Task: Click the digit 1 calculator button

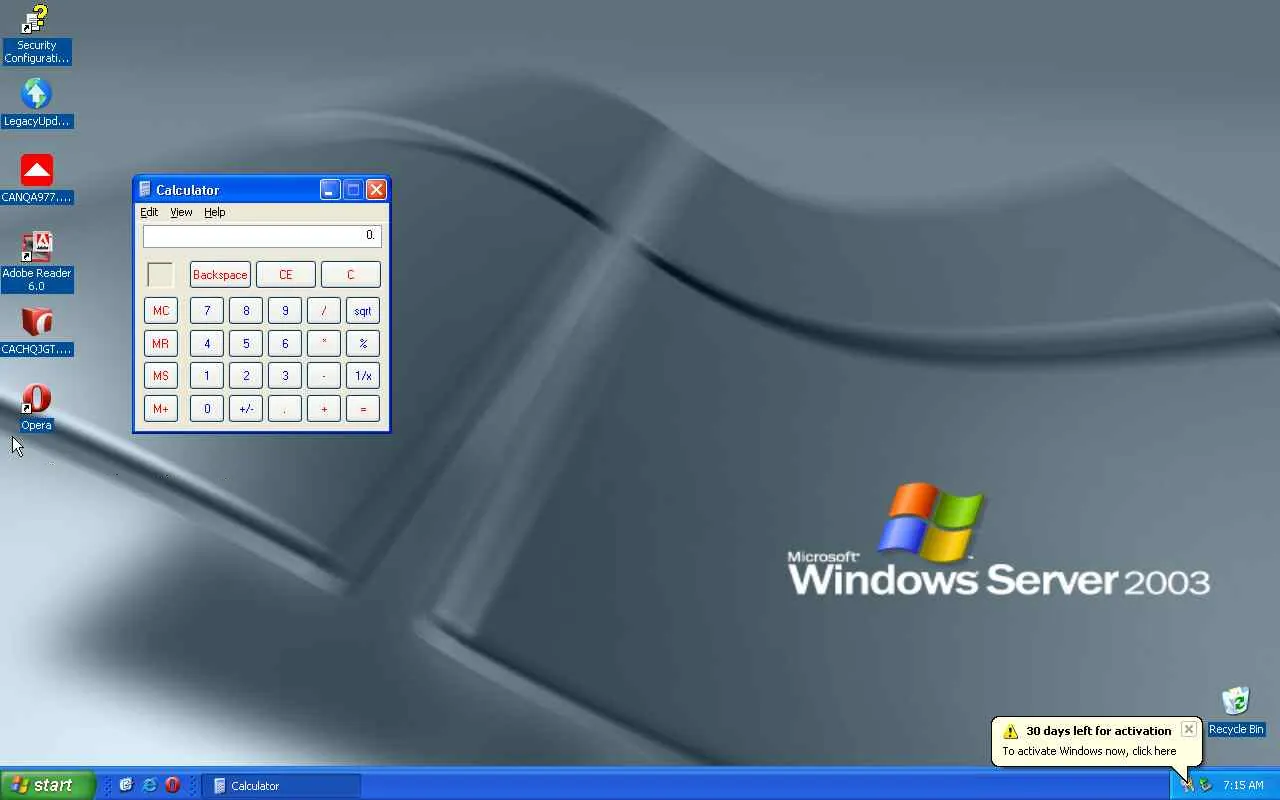Action: pos(207,376)
